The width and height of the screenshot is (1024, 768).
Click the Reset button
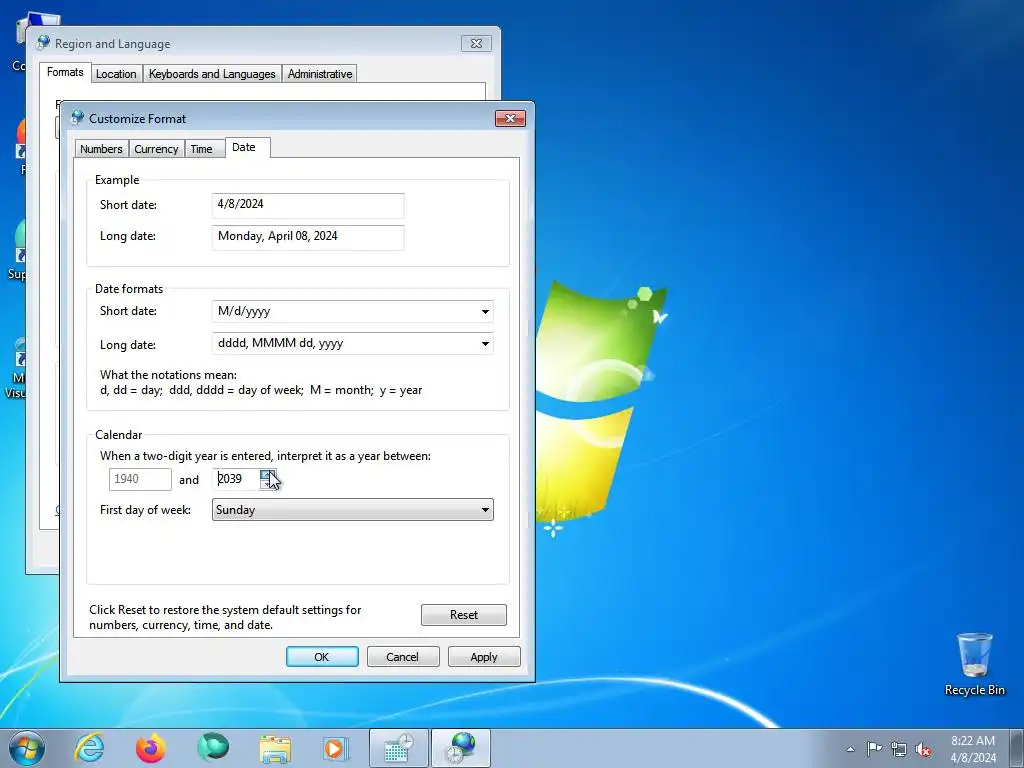coord(464,615)
